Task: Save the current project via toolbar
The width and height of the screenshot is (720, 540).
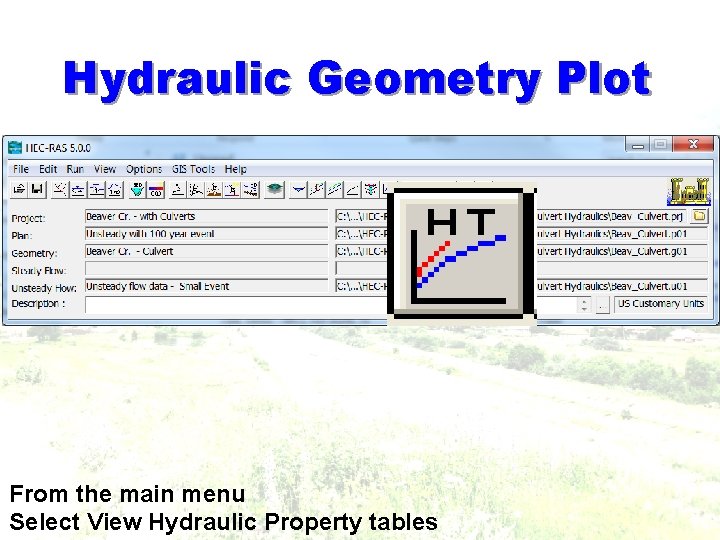Action: coord(37,189)
